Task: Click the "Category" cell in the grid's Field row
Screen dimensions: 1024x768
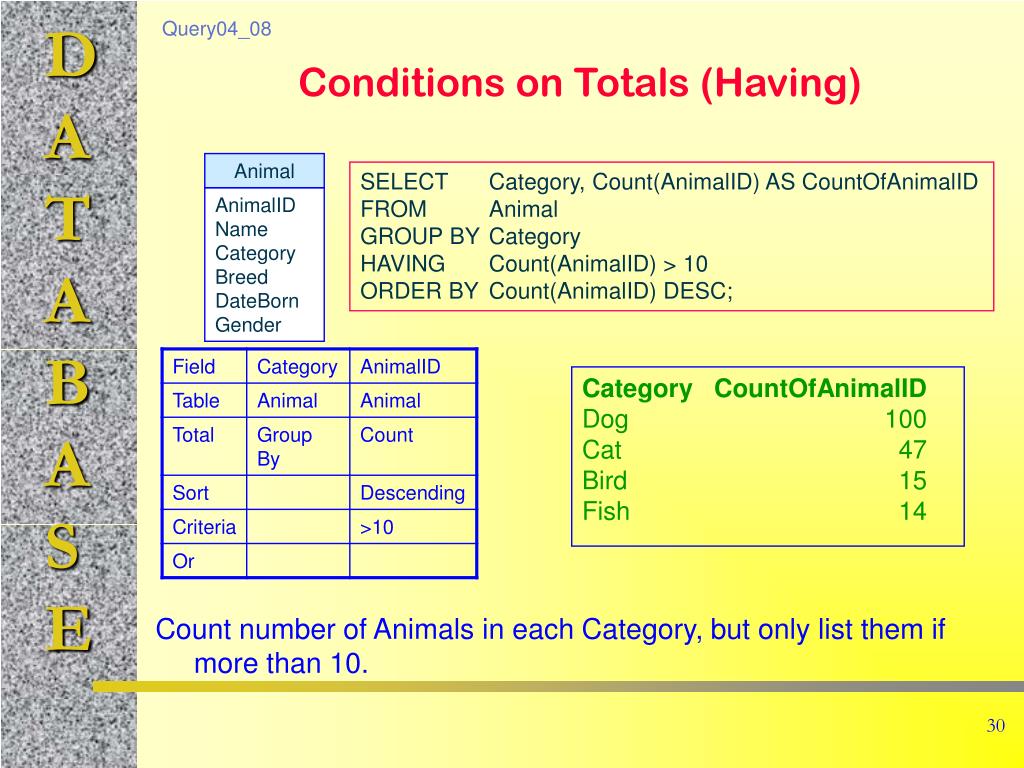Action: (x=297, y=367)
